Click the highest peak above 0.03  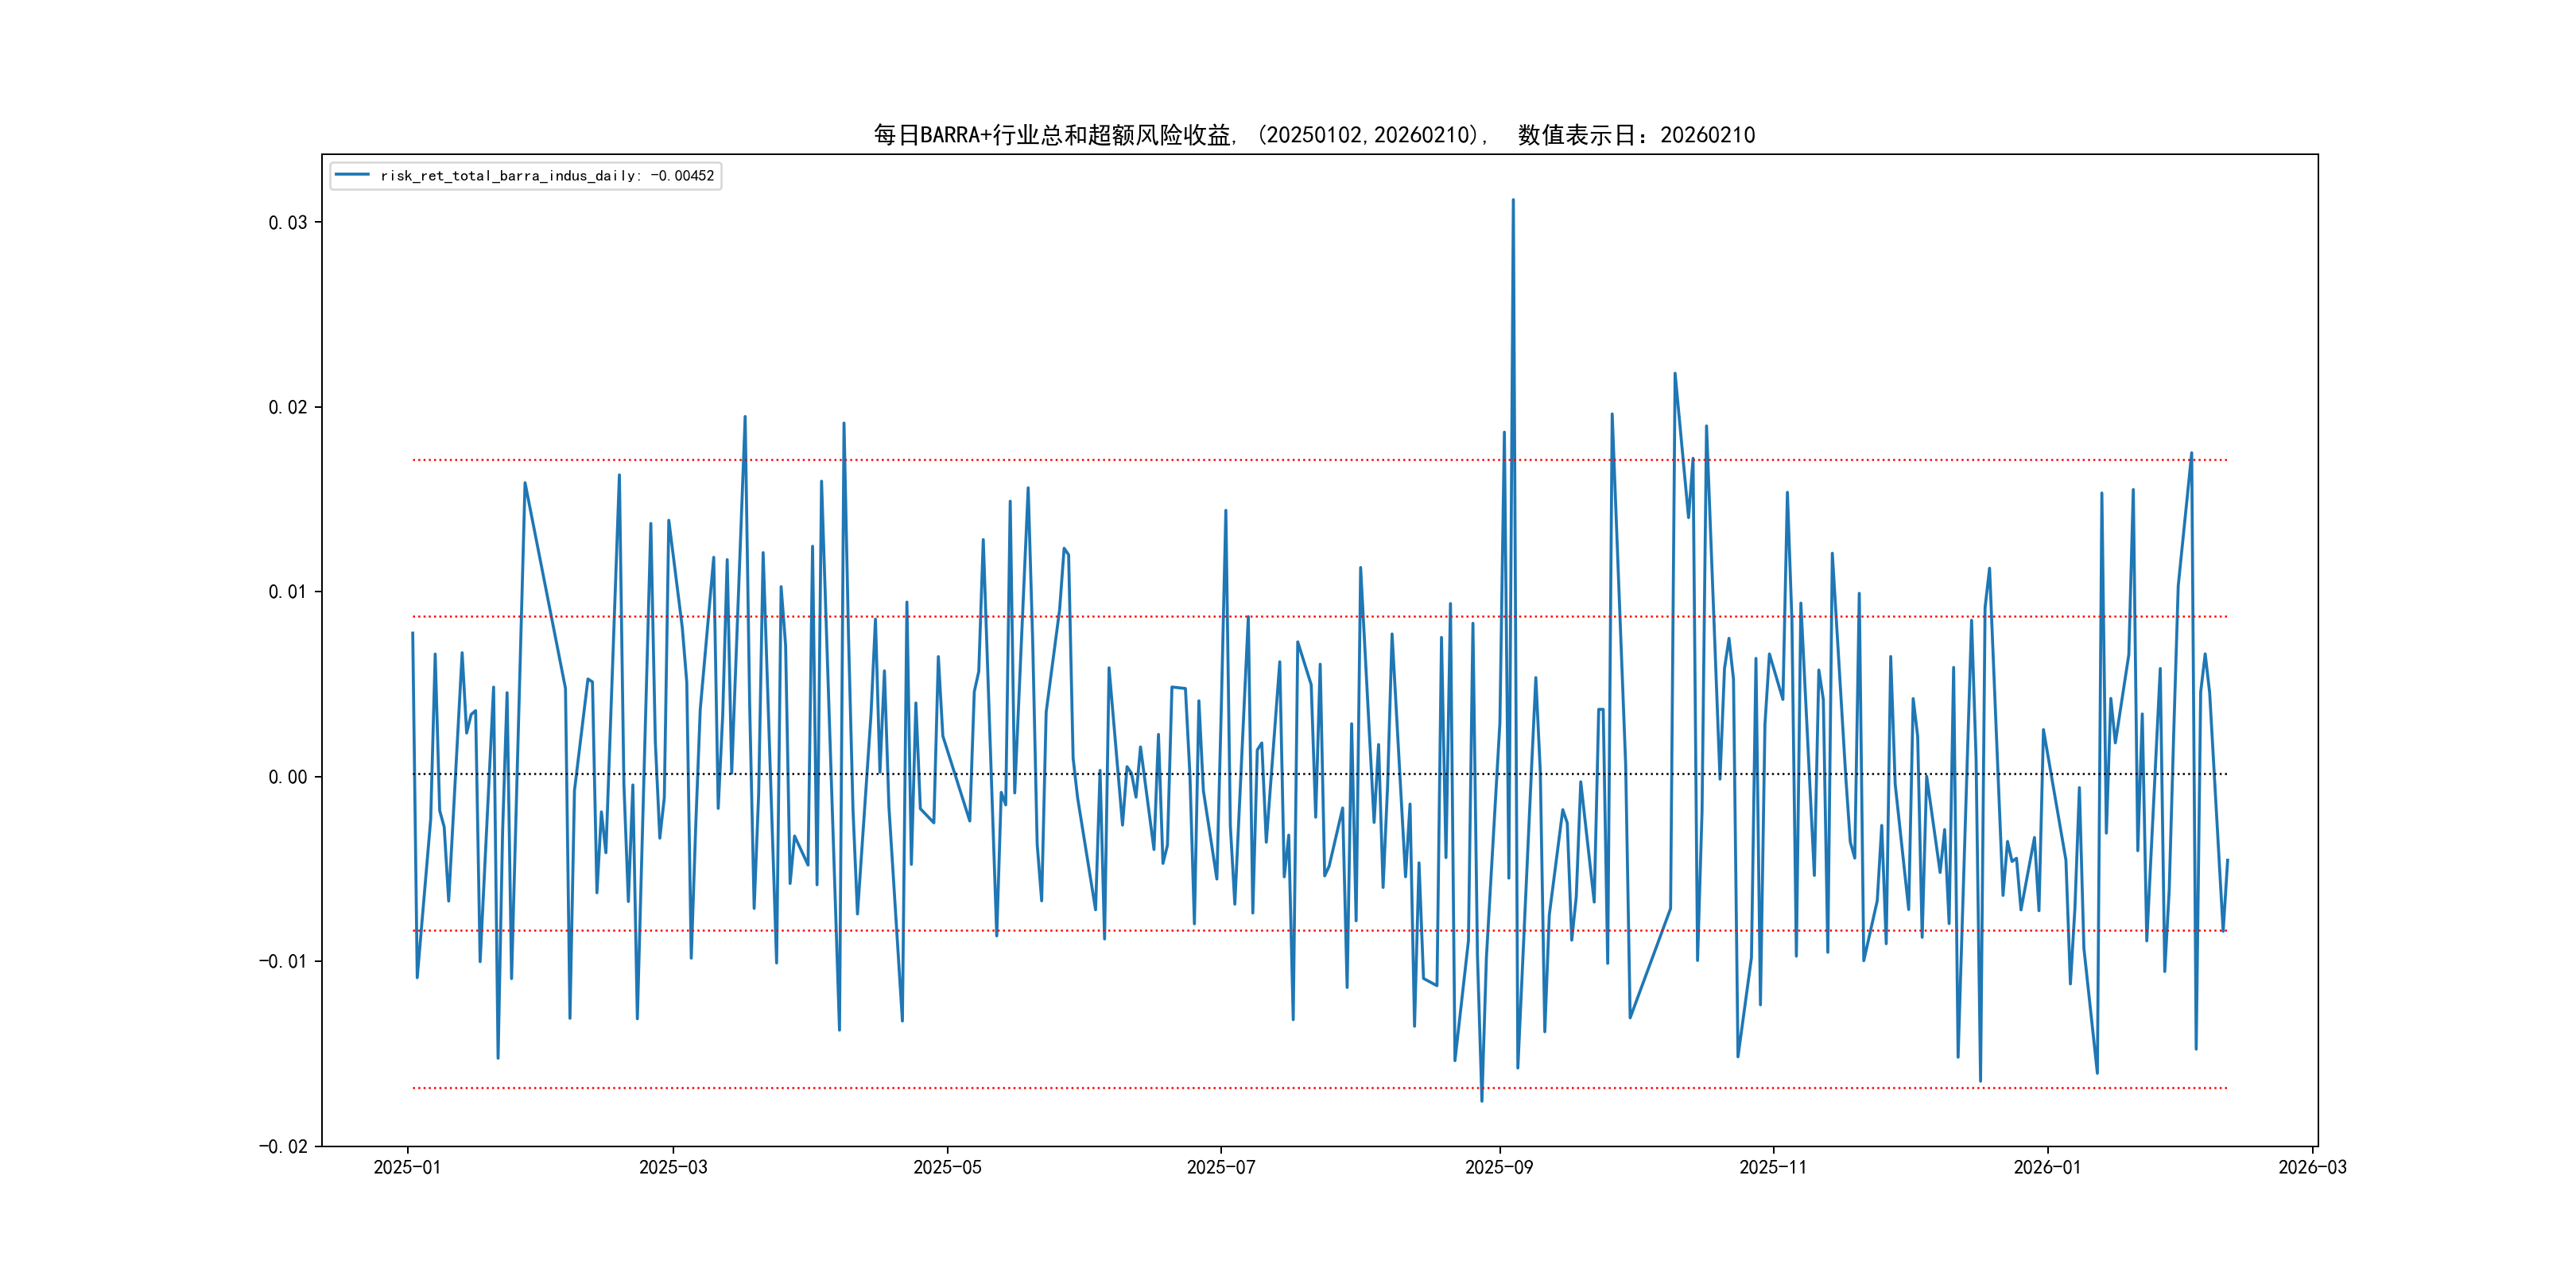(x=1512, y=200)
